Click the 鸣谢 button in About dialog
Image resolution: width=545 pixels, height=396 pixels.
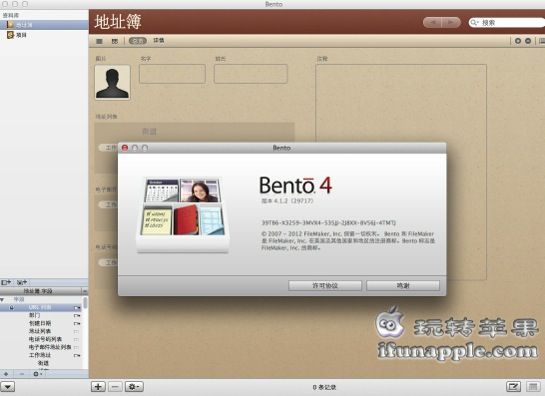pos(403,285)
